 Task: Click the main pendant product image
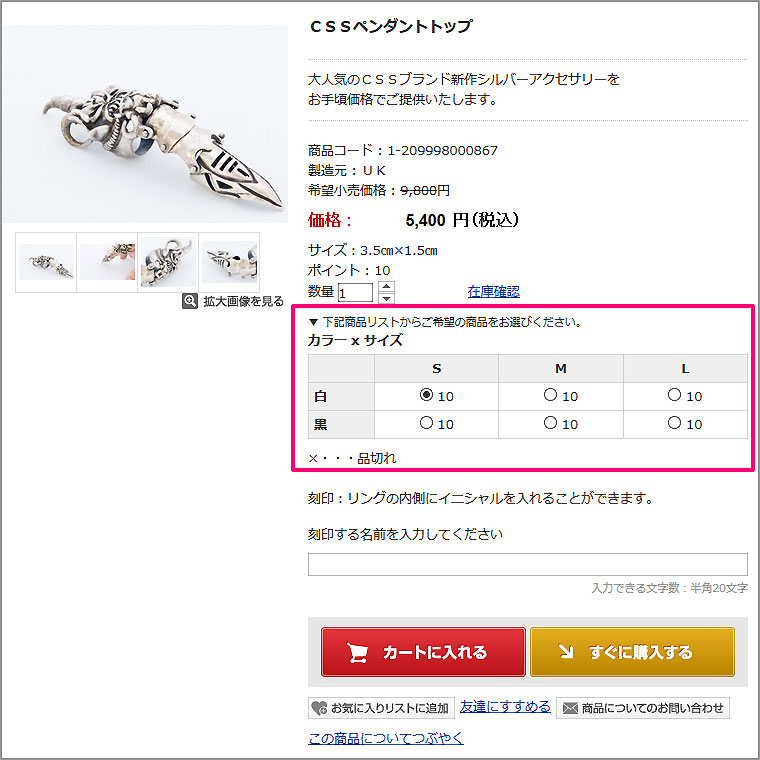145,124
